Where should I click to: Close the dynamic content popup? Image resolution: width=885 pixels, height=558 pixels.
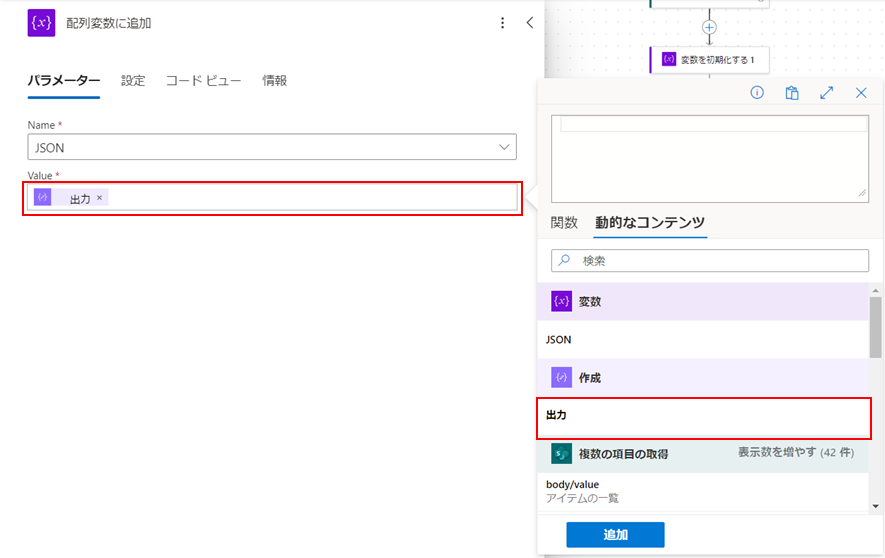coord(861,93)
